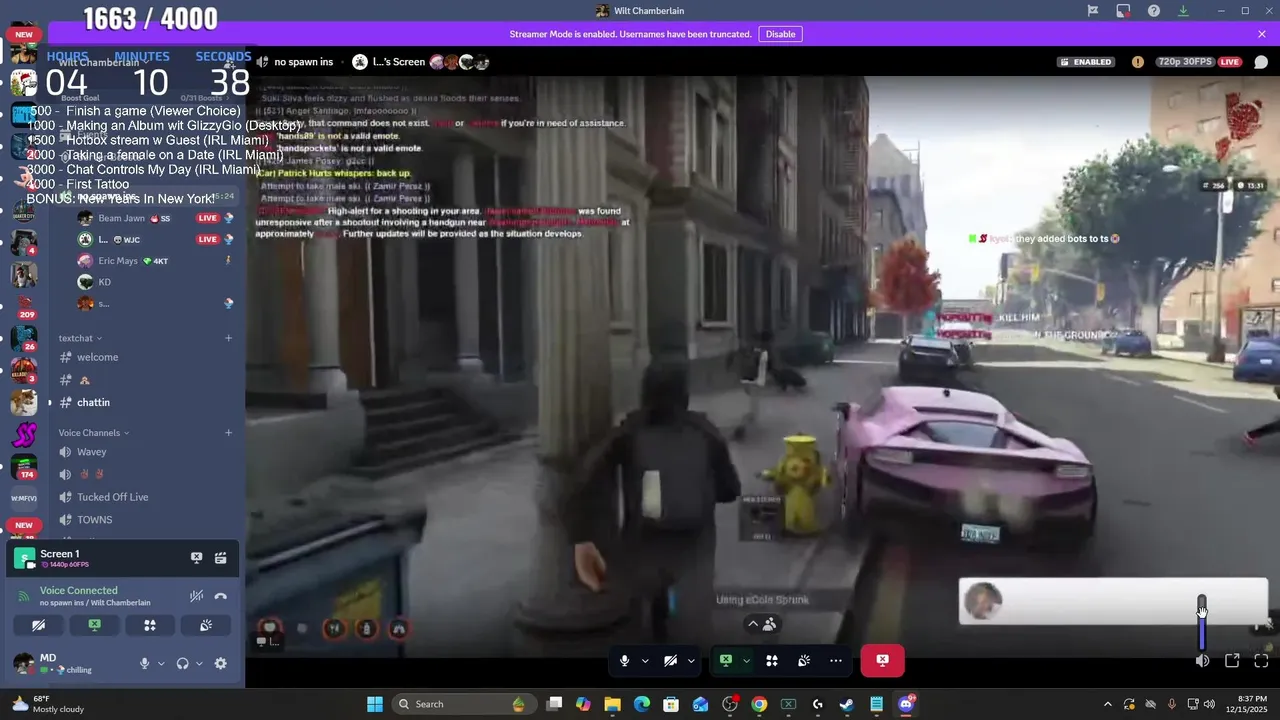Open the clips icon in the Screen 1 panel

click(x=220, y=558)
